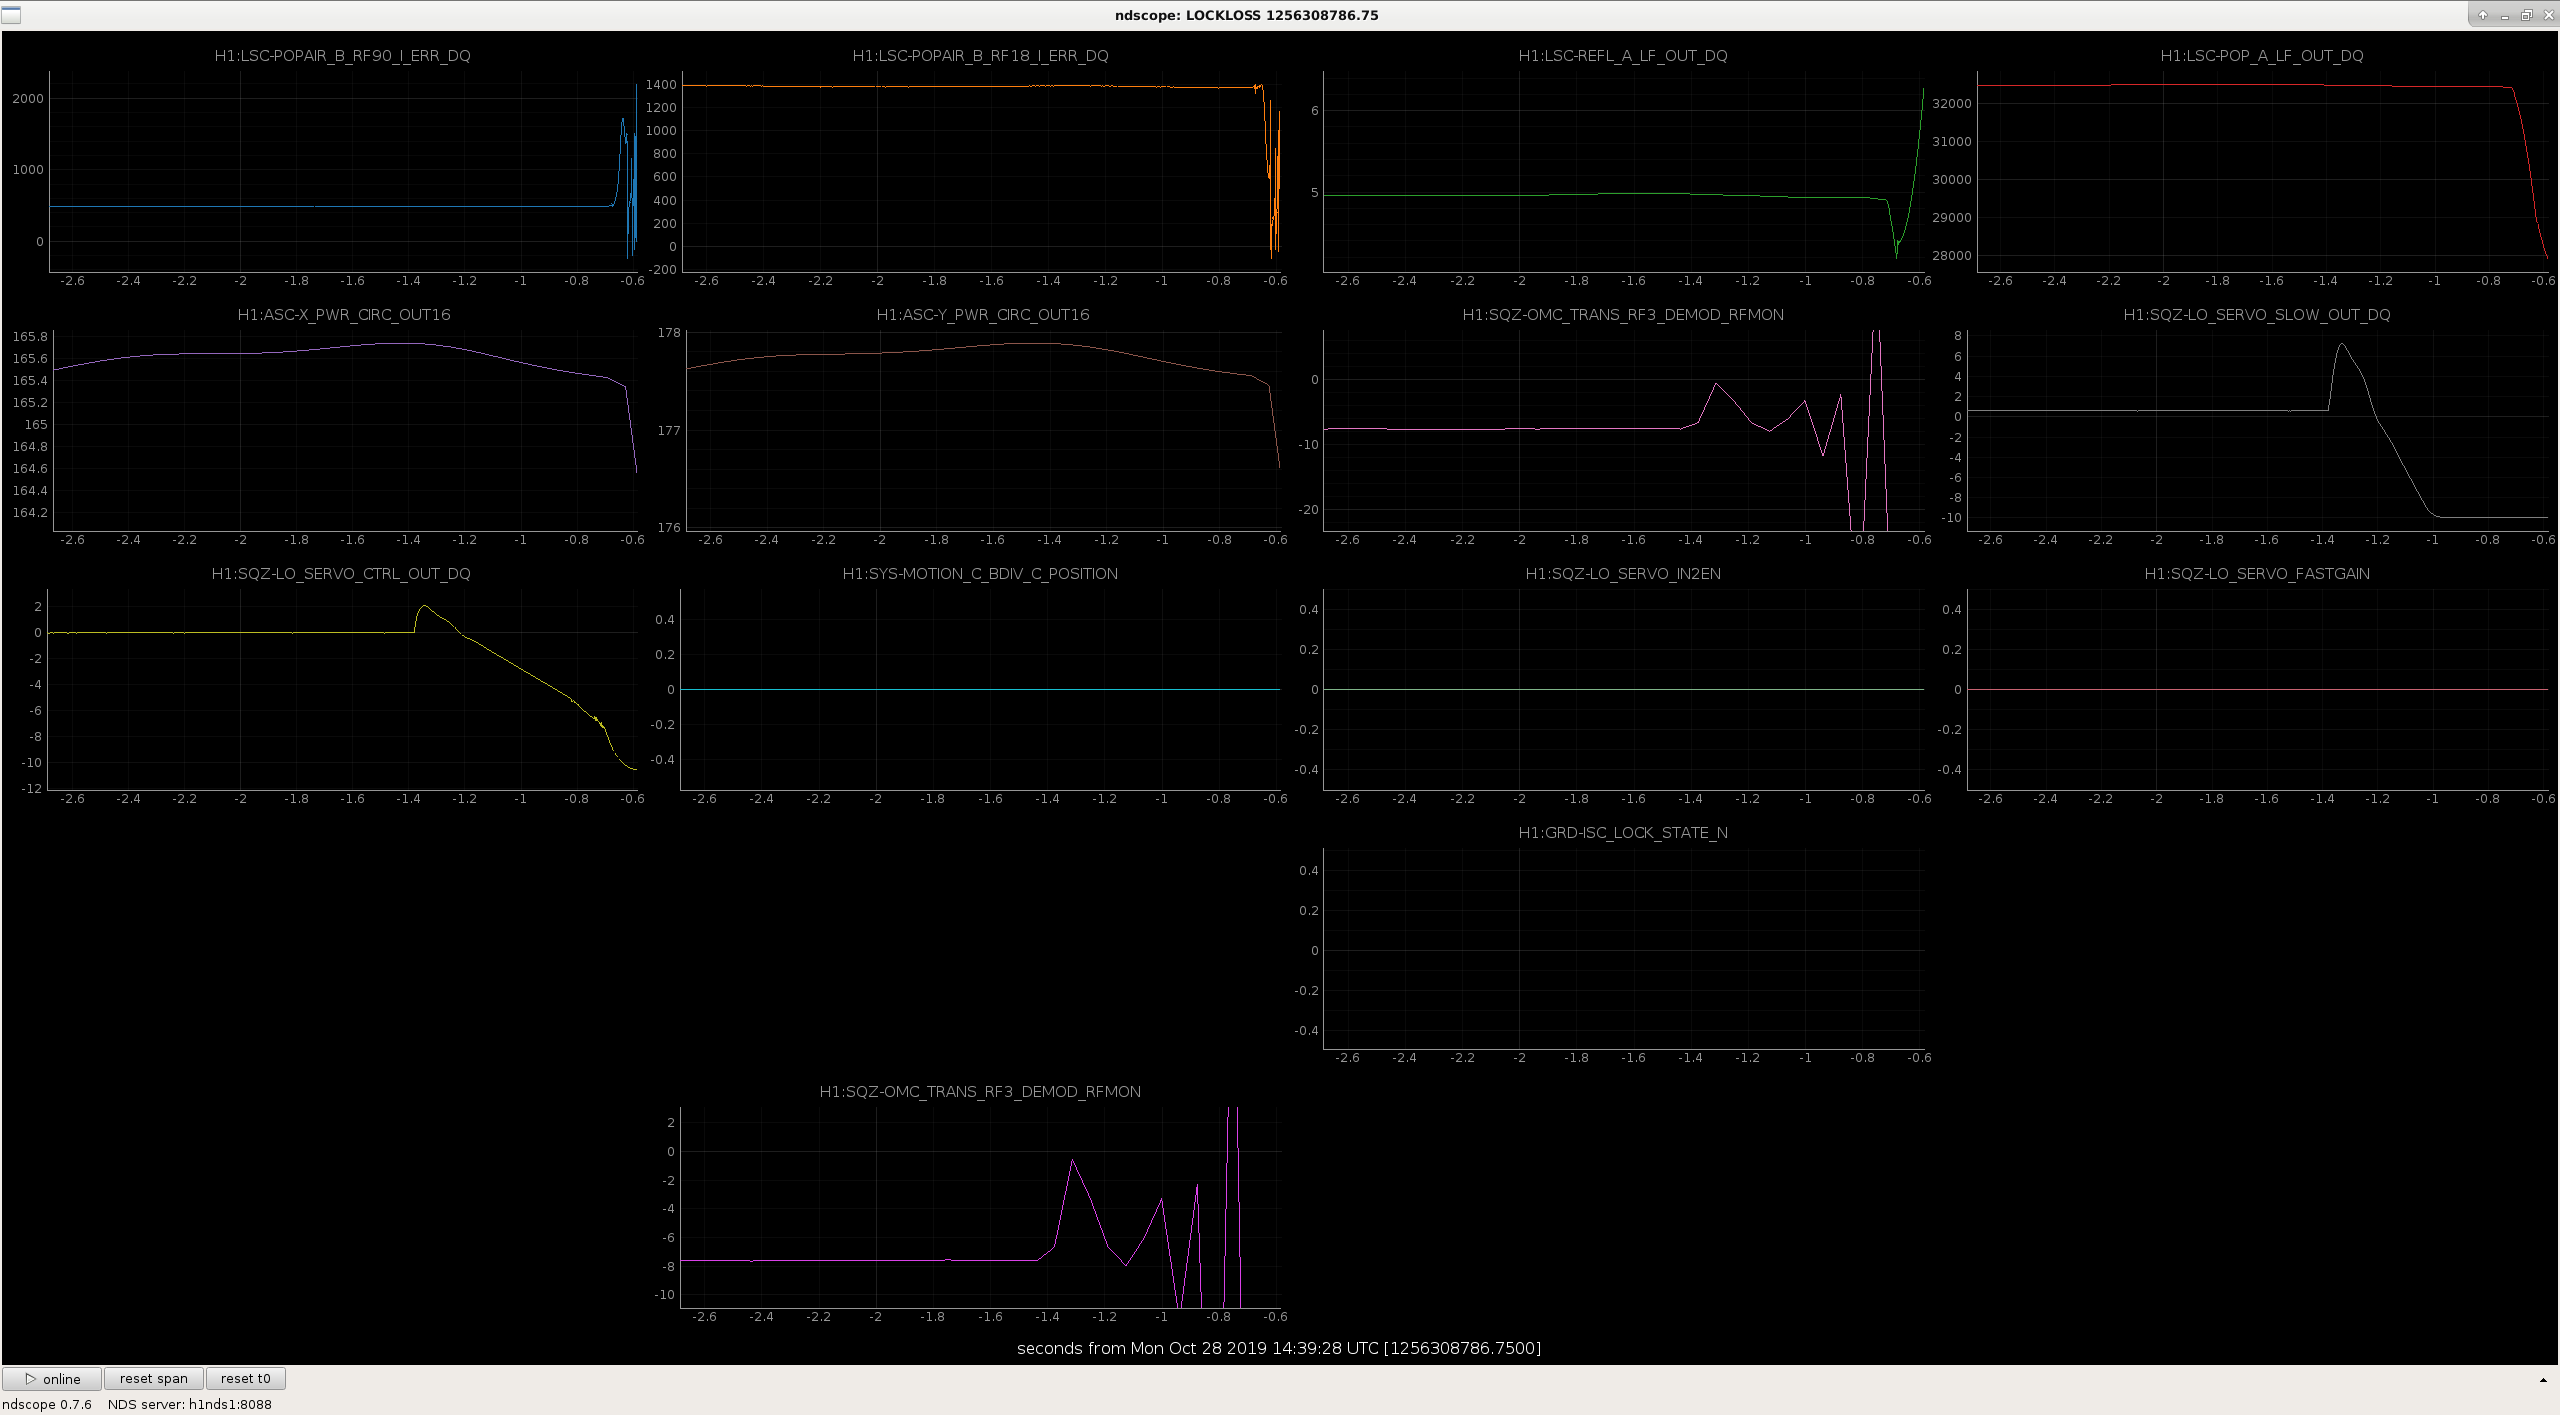Click the reset t0 button
Viewport: 2560px width, 1415px height.
[245, 1378]
